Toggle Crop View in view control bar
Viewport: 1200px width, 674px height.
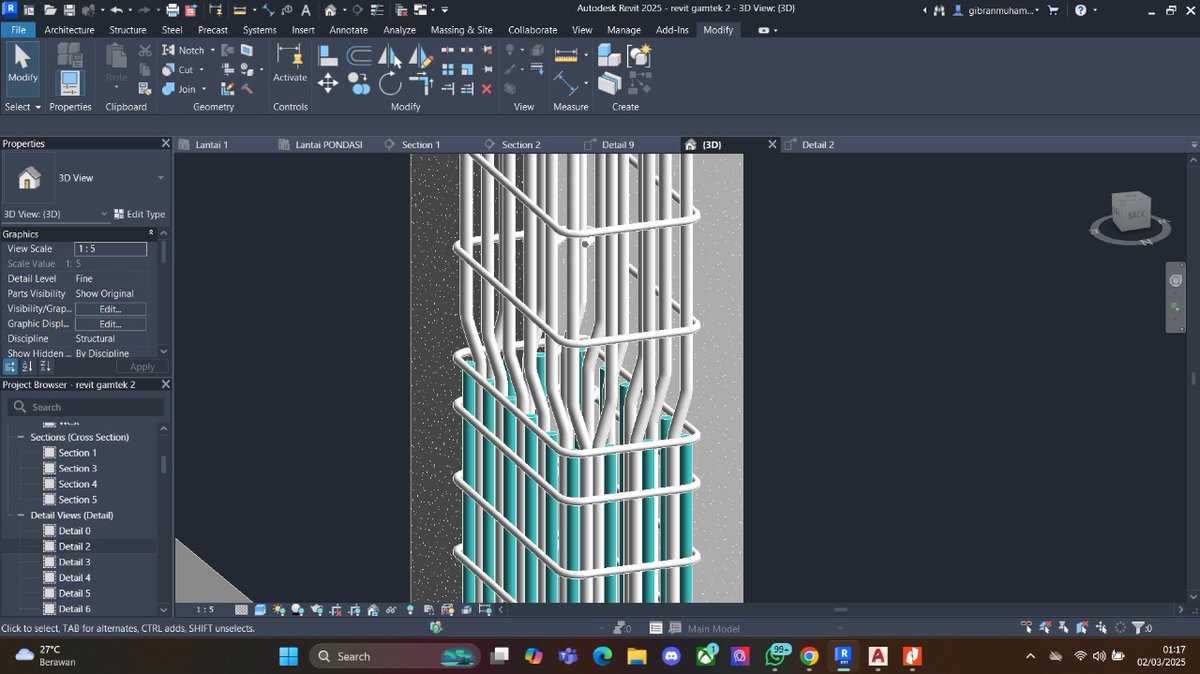(335, 609)
